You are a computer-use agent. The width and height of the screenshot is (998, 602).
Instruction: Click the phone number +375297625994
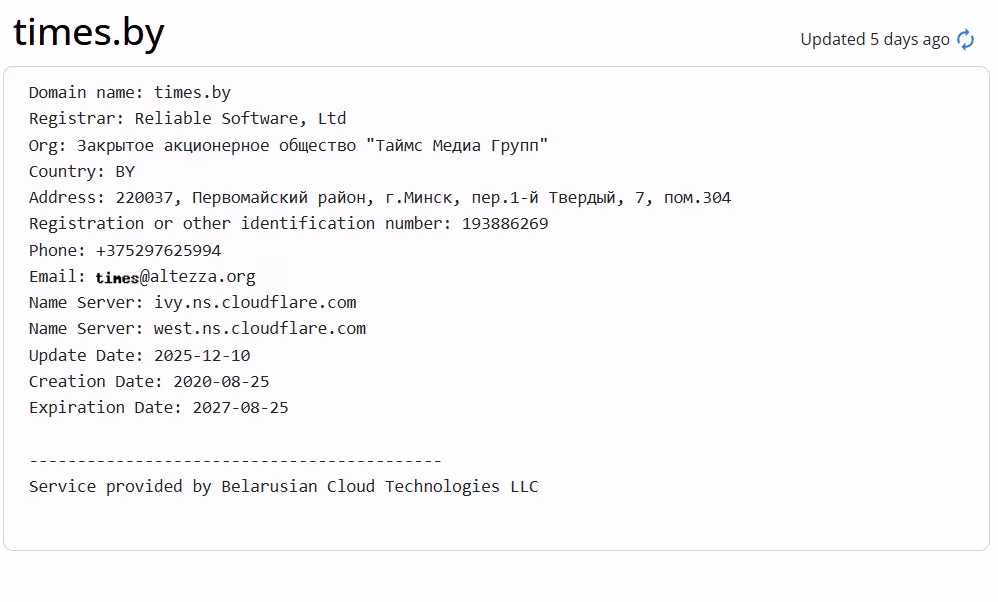[x=158, y=250]
